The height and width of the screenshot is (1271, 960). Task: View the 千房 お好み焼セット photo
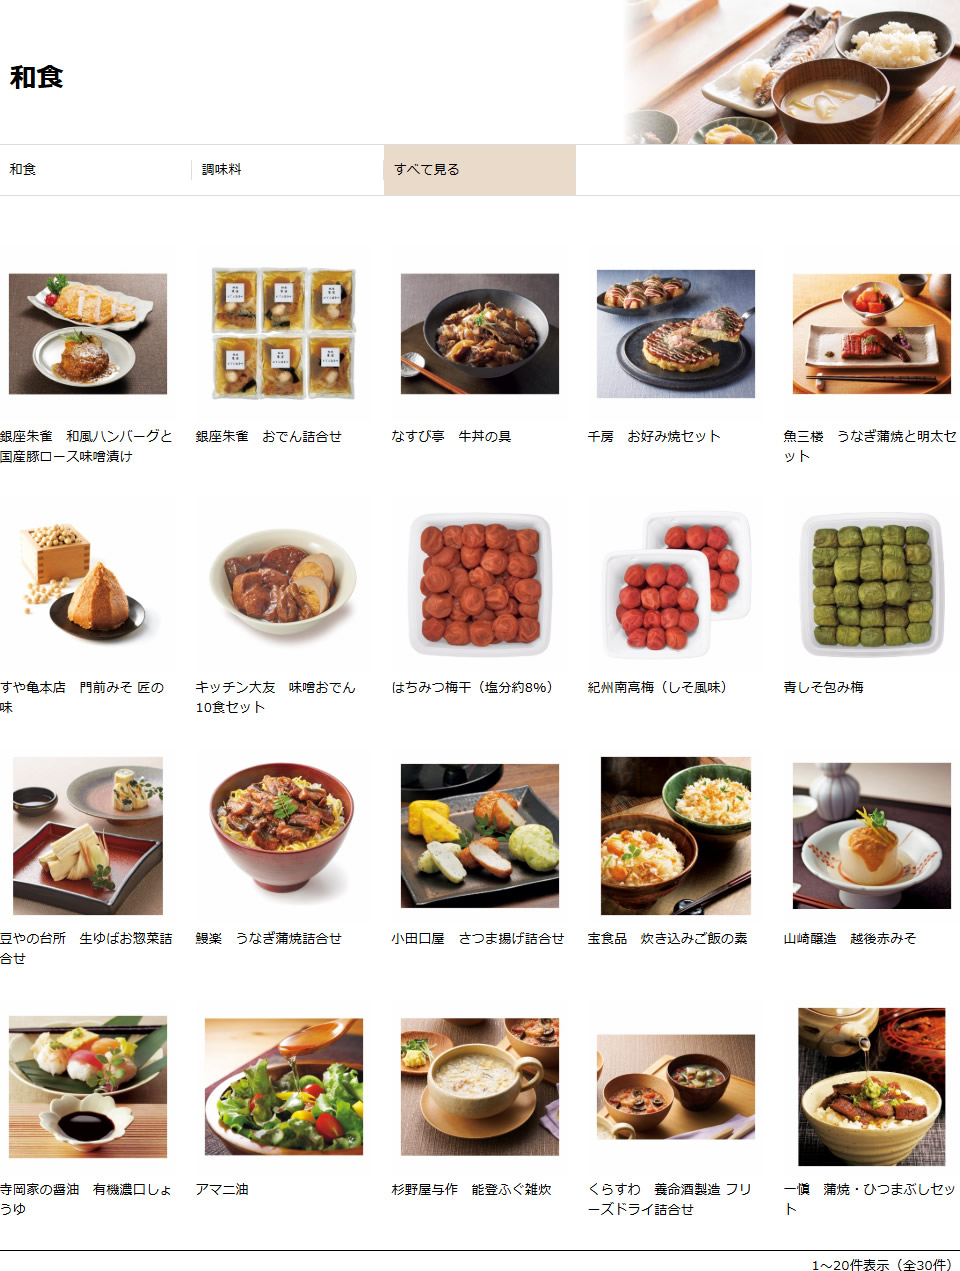676,334
